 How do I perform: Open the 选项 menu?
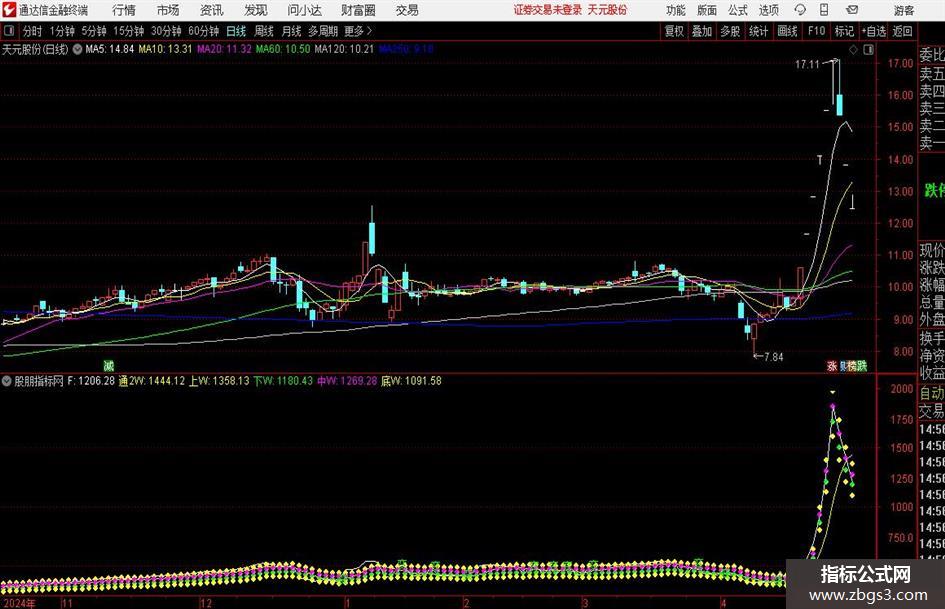[768, 10]
